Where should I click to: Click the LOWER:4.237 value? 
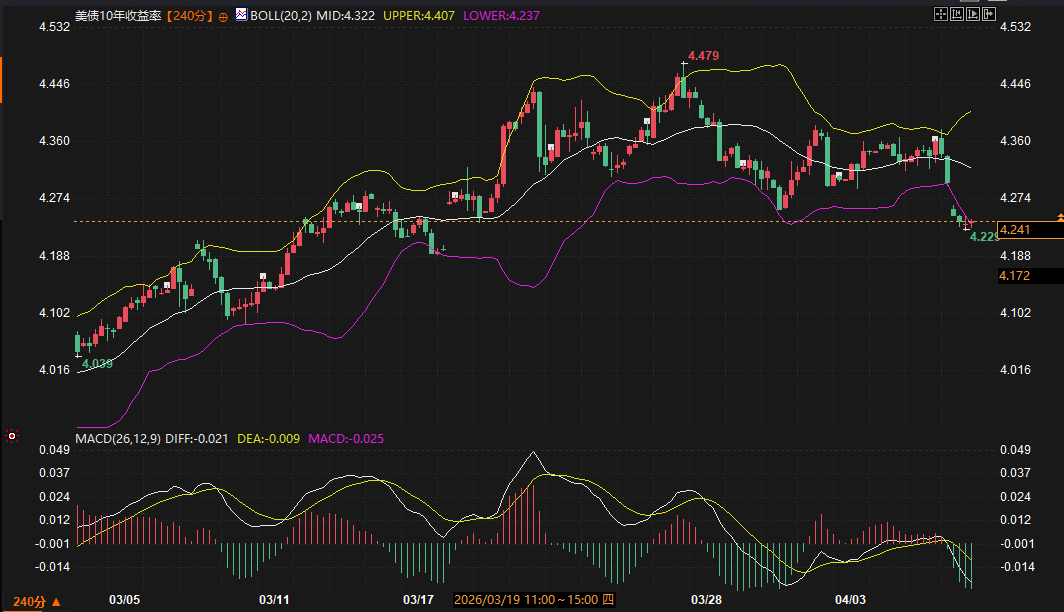tap(501, 16)
